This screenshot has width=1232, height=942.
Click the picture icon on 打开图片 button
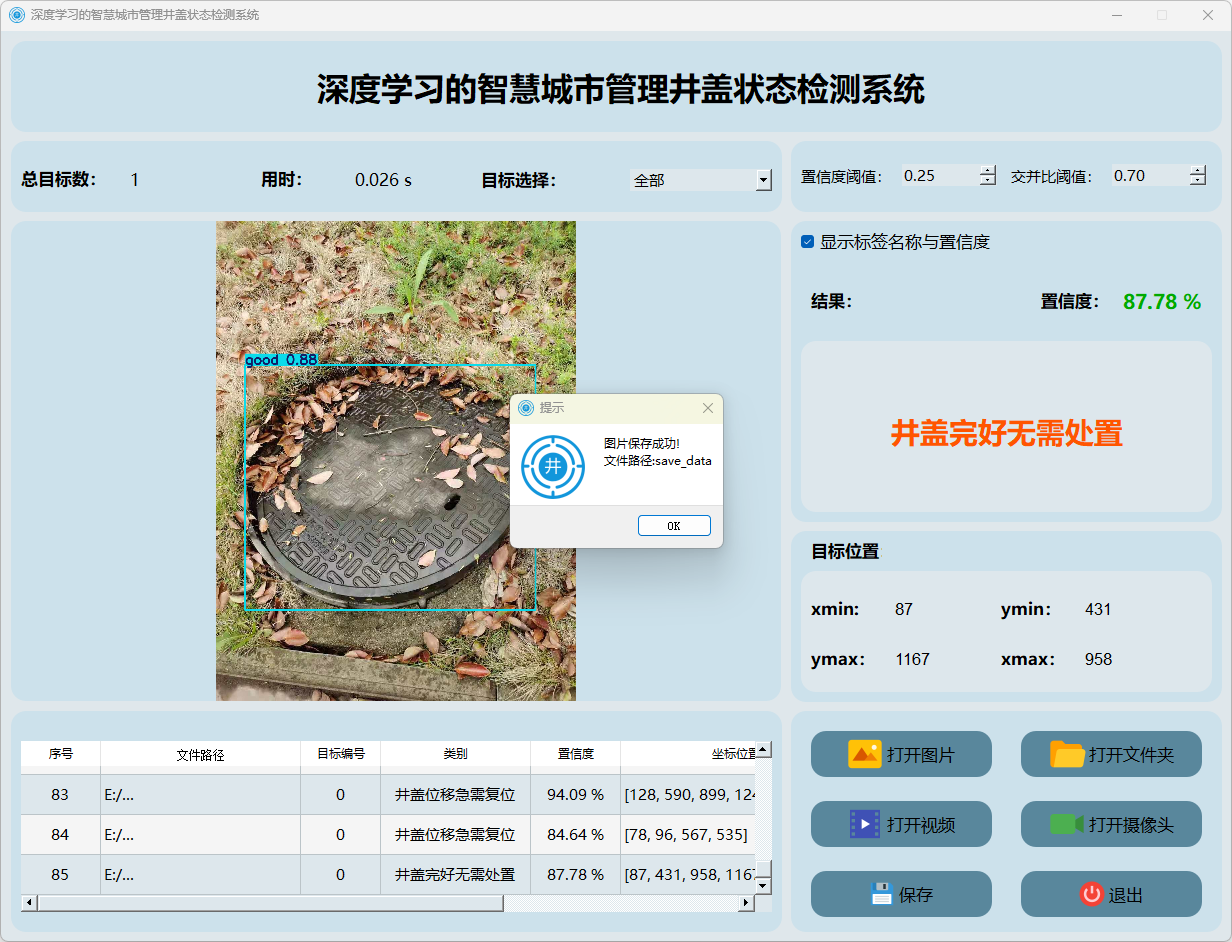(864, 754)
